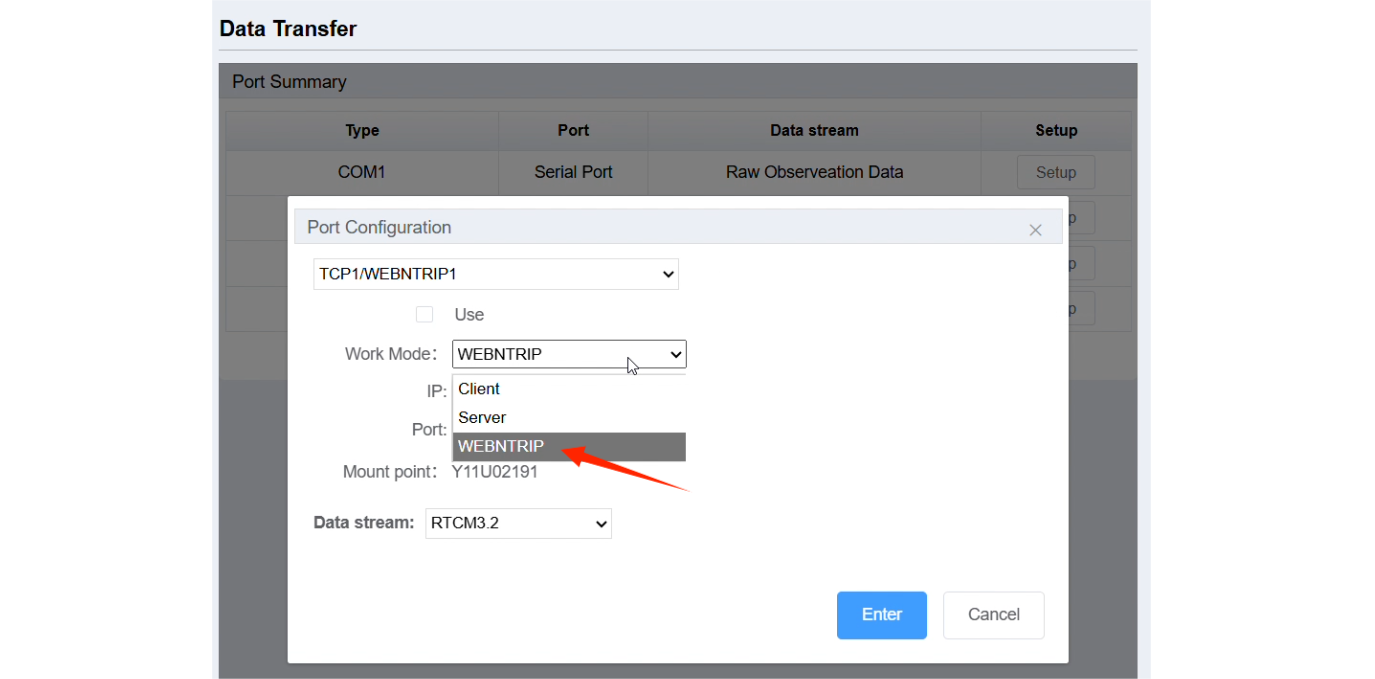Click the Data Transfer page heading
This screenshot has width=1375, height=679.
tap(288, 29)
